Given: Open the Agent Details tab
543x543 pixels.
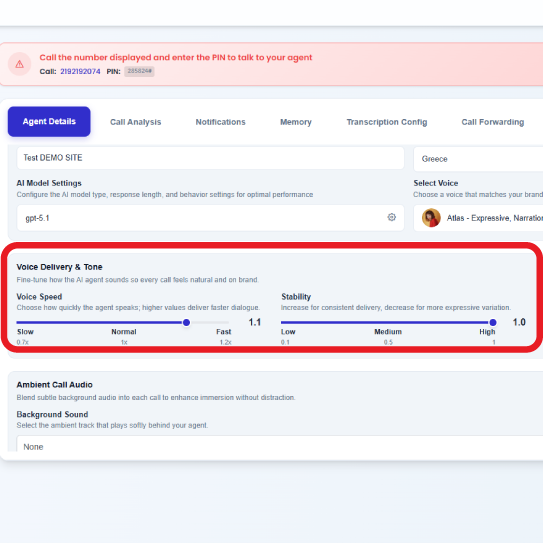Looking at the screenshot, I should (49, 122).
